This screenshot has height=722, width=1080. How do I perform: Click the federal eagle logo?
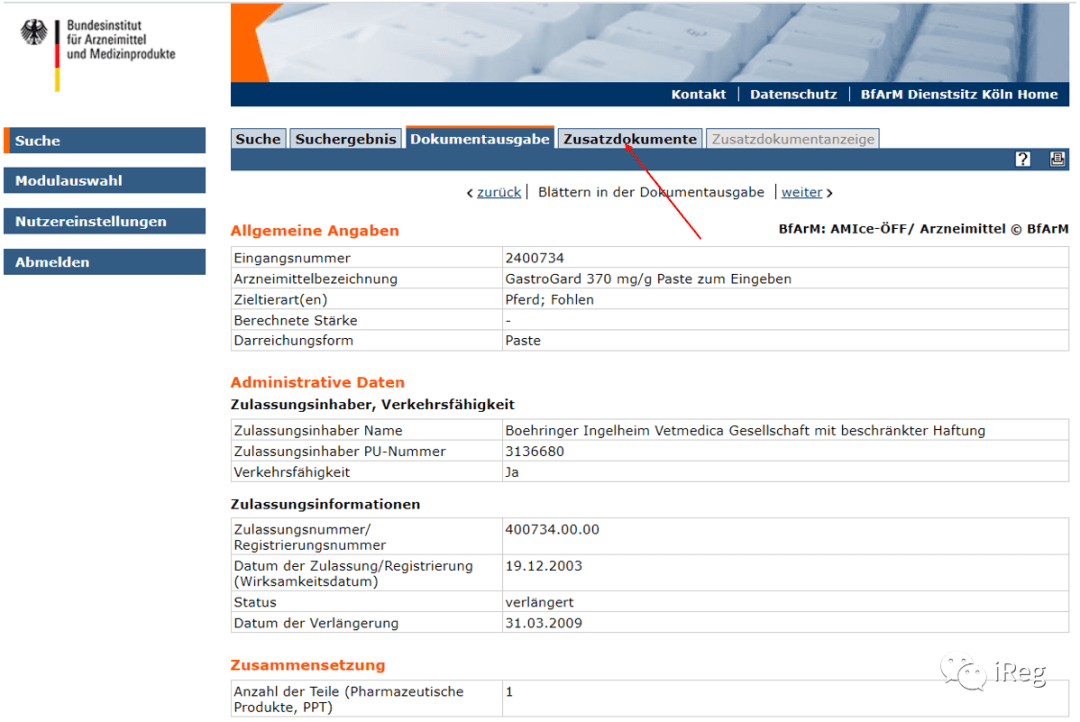[x=34, y=32]
